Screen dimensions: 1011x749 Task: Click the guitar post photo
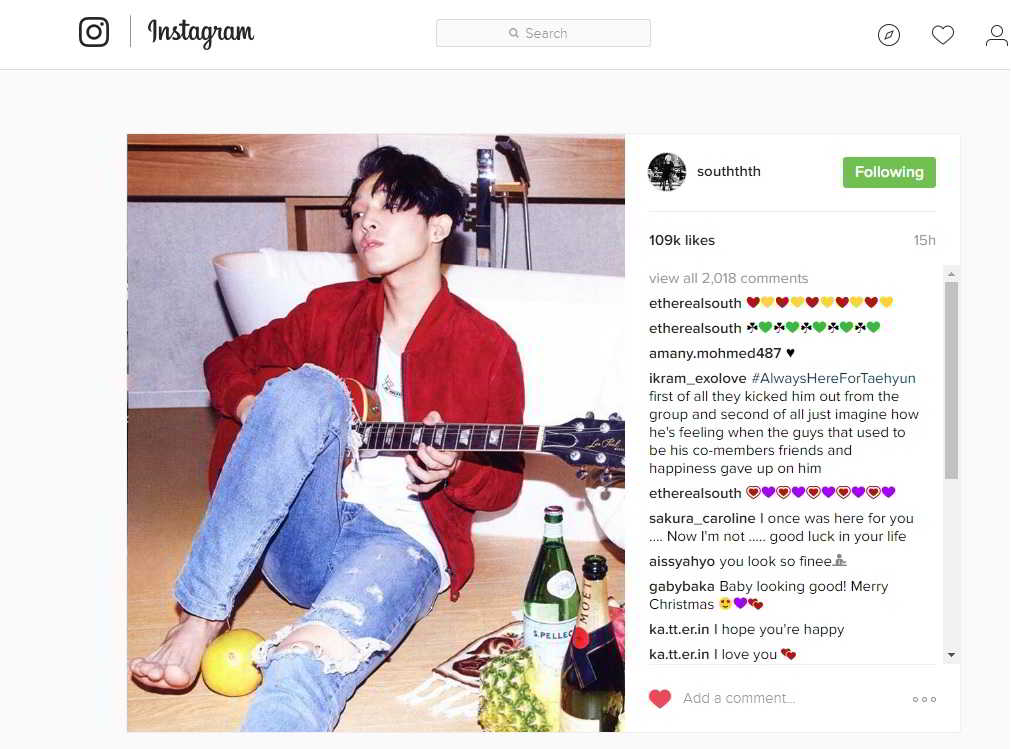pyautogui.click(x=376, y=433)
